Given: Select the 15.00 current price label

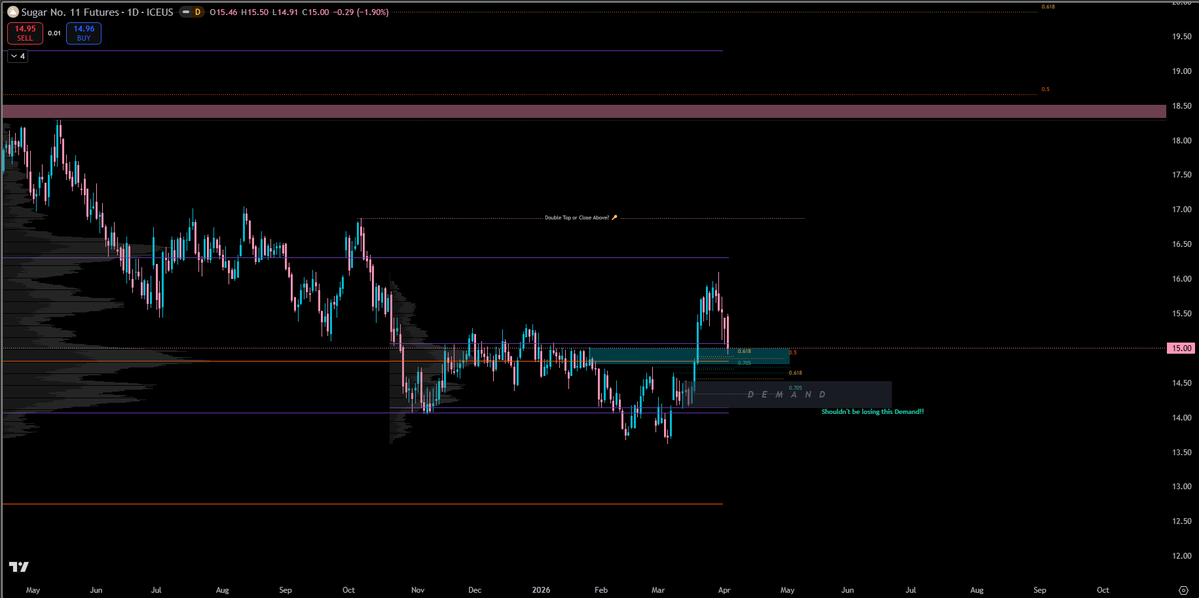Looking at the screenshot, I should coord(1182,348).
